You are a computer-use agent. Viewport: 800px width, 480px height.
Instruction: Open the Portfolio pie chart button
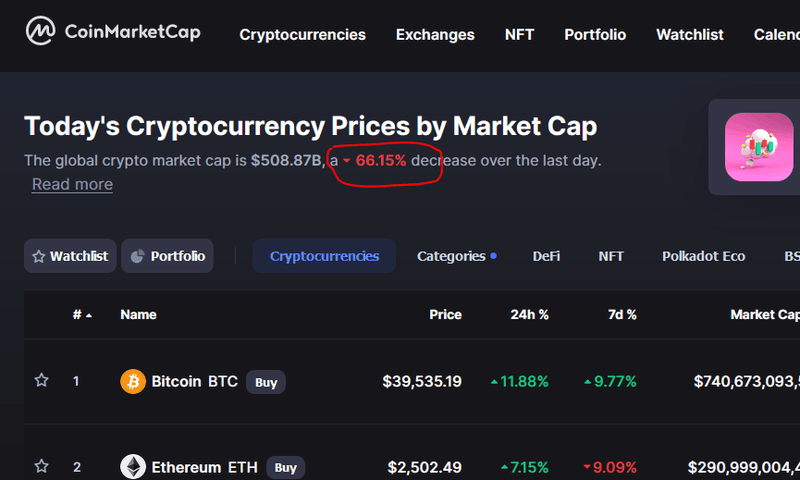click(167, 256)
